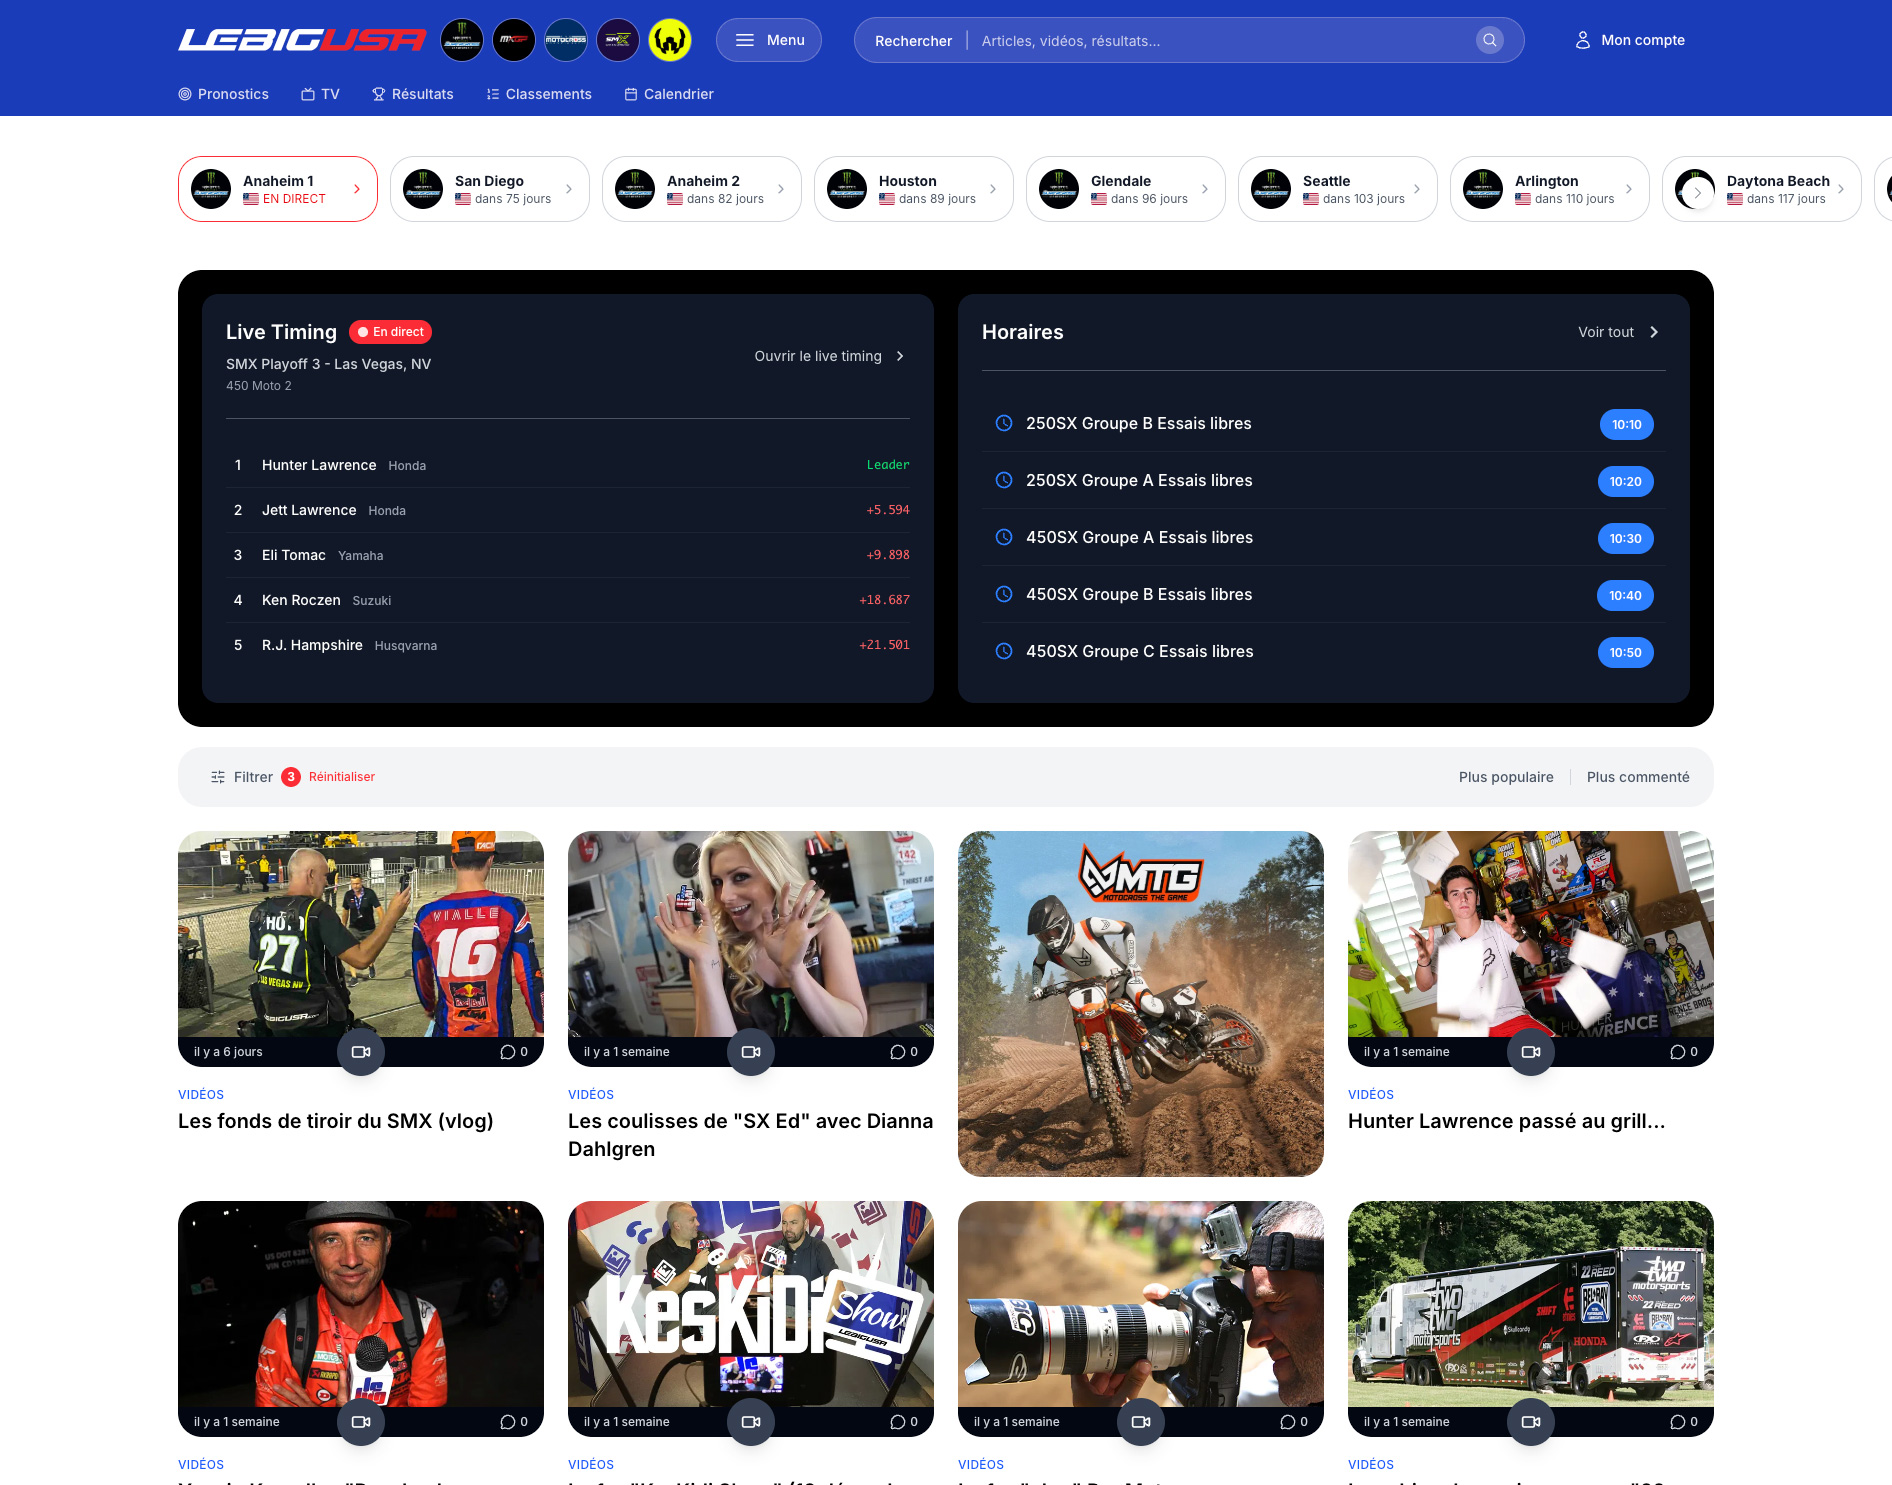Click the Monster Energy Supercross series icon
Screen dimensions: 1892x1485
[x=462, y=40]
